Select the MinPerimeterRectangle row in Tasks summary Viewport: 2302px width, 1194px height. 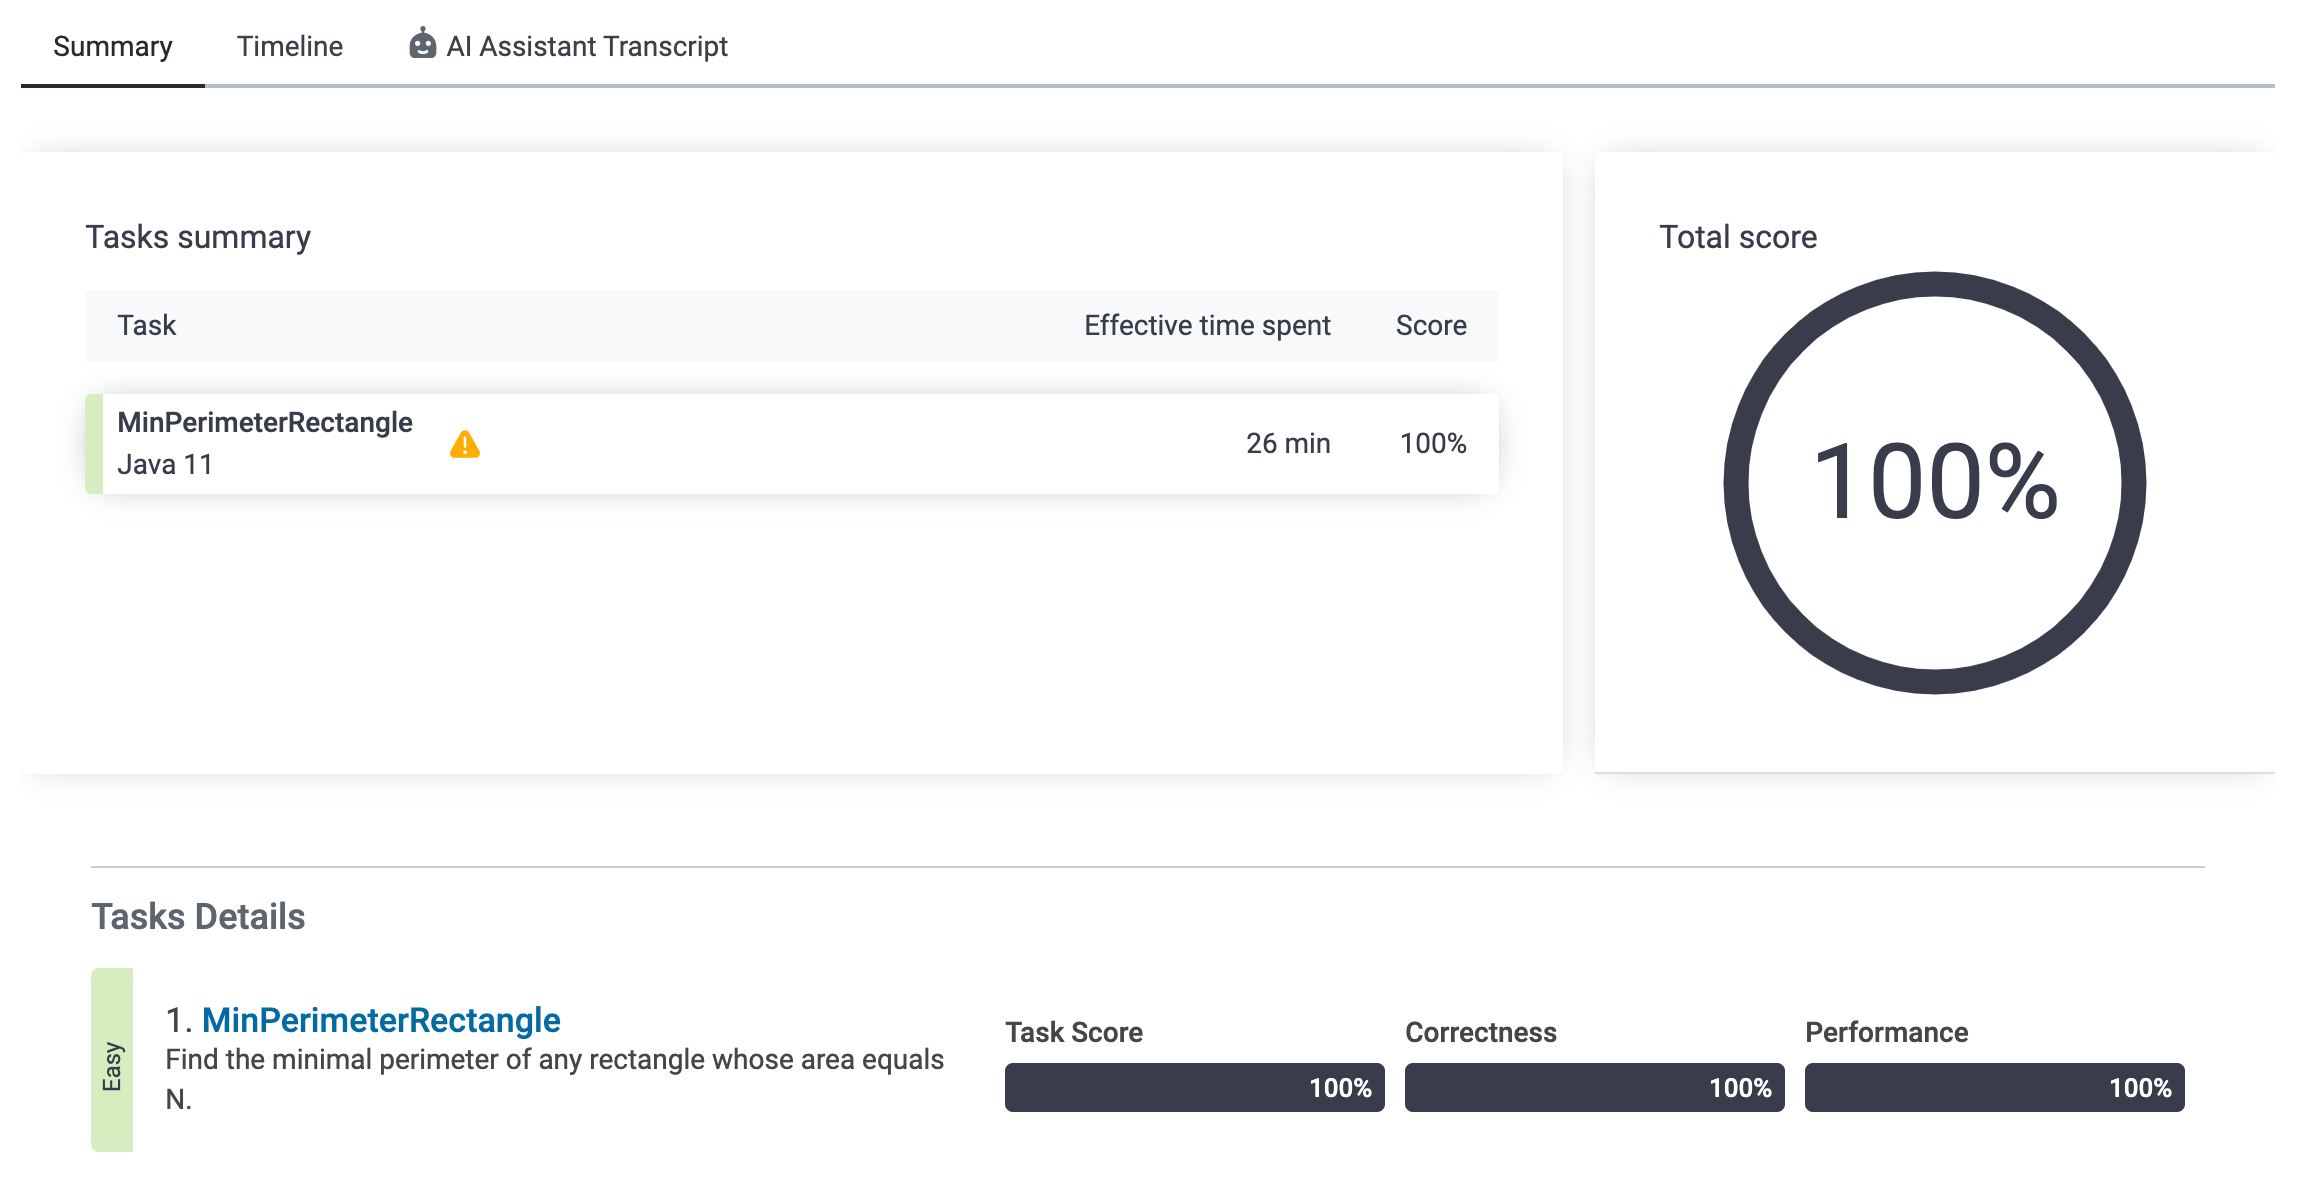click(x=800, y=444)
